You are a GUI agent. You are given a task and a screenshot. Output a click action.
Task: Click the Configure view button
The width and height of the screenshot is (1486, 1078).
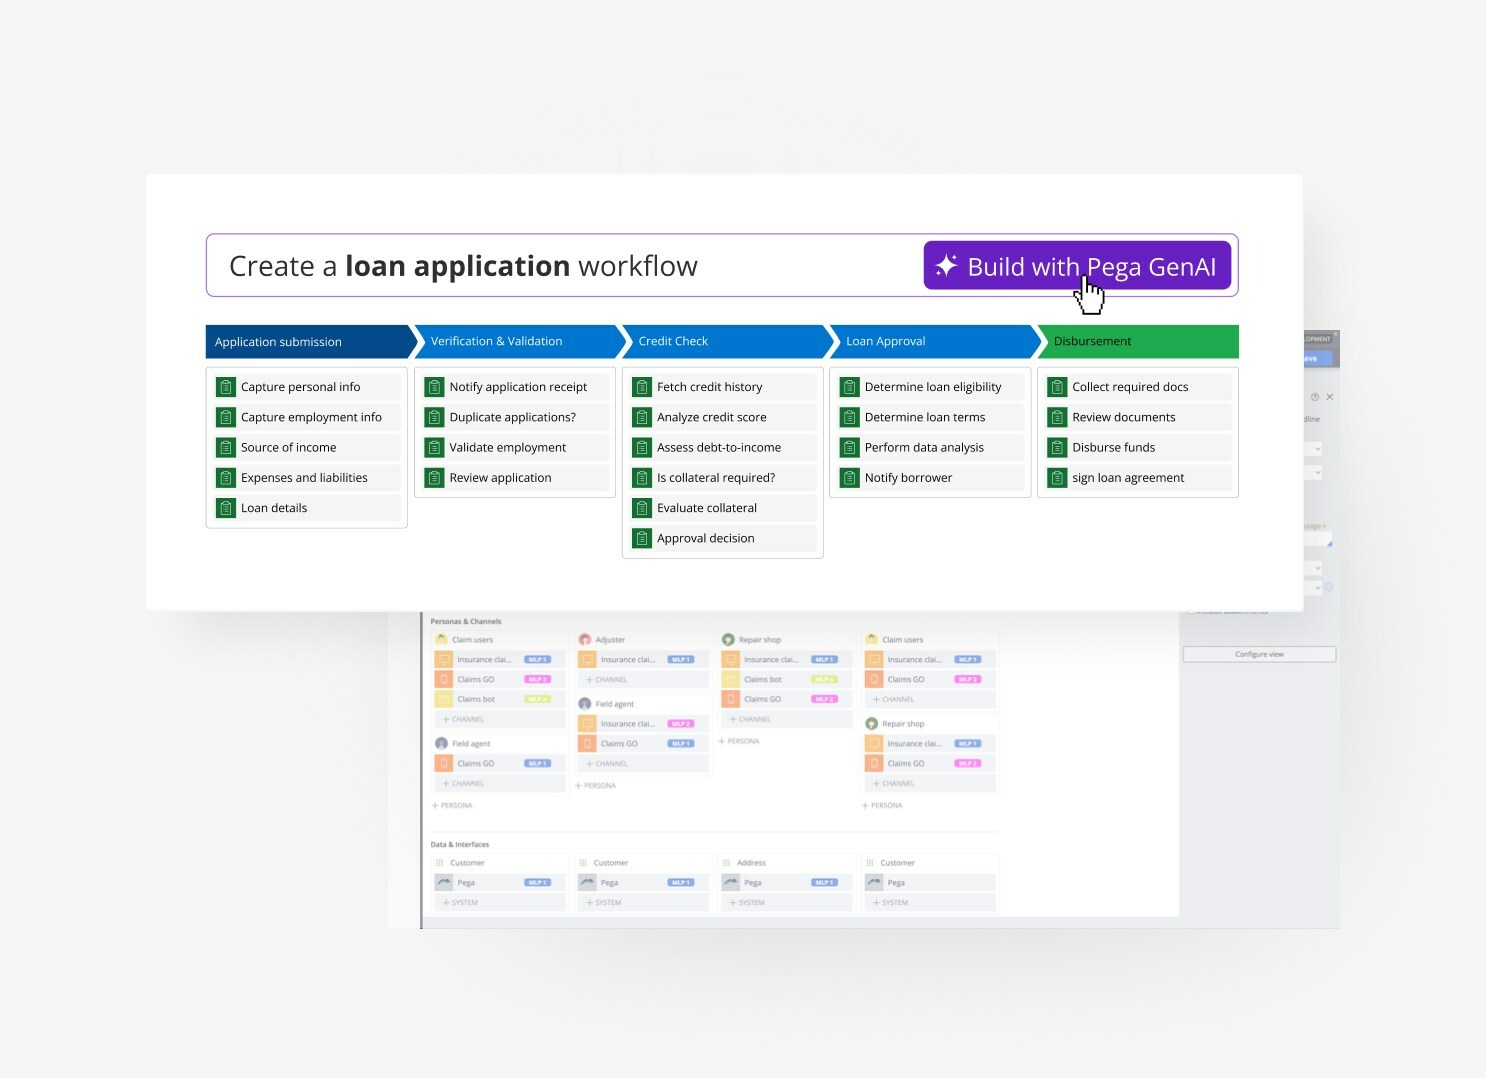point(1259,654)
